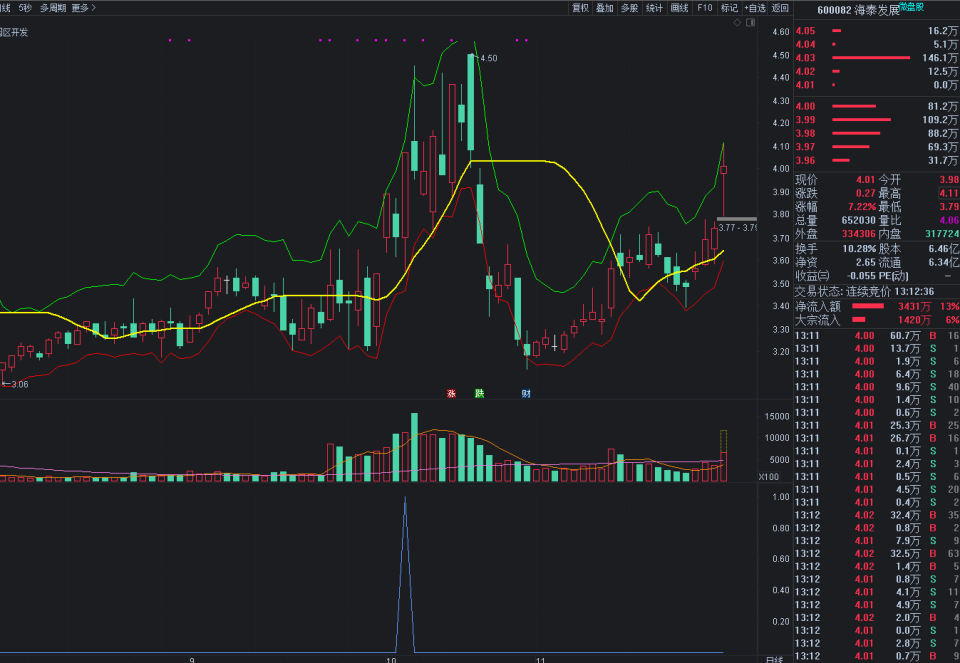Click the 标记 mark button
The image size is (960, 663).
[729, 8]
